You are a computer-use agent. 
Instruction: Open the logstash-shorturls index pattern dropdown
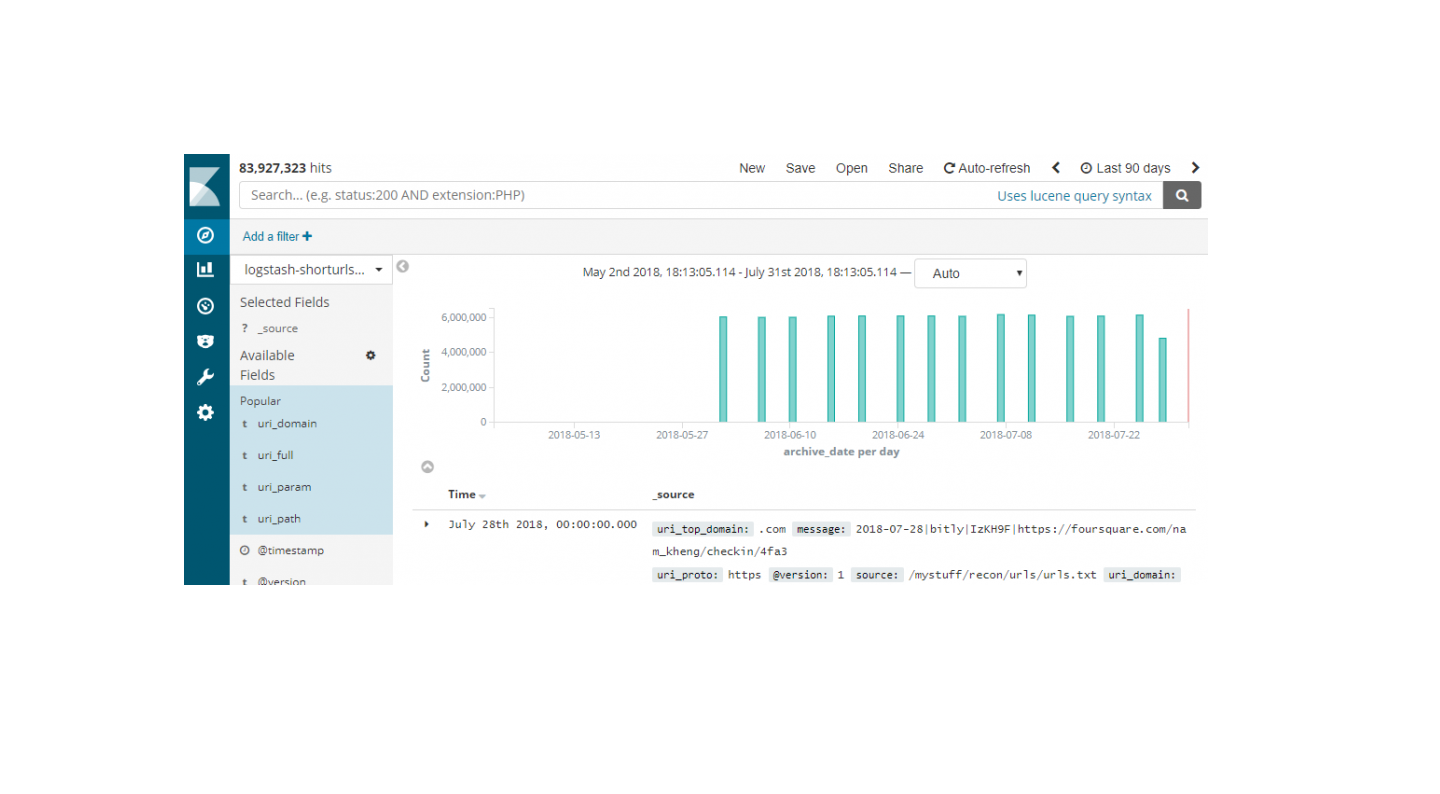tap(311, 270)
